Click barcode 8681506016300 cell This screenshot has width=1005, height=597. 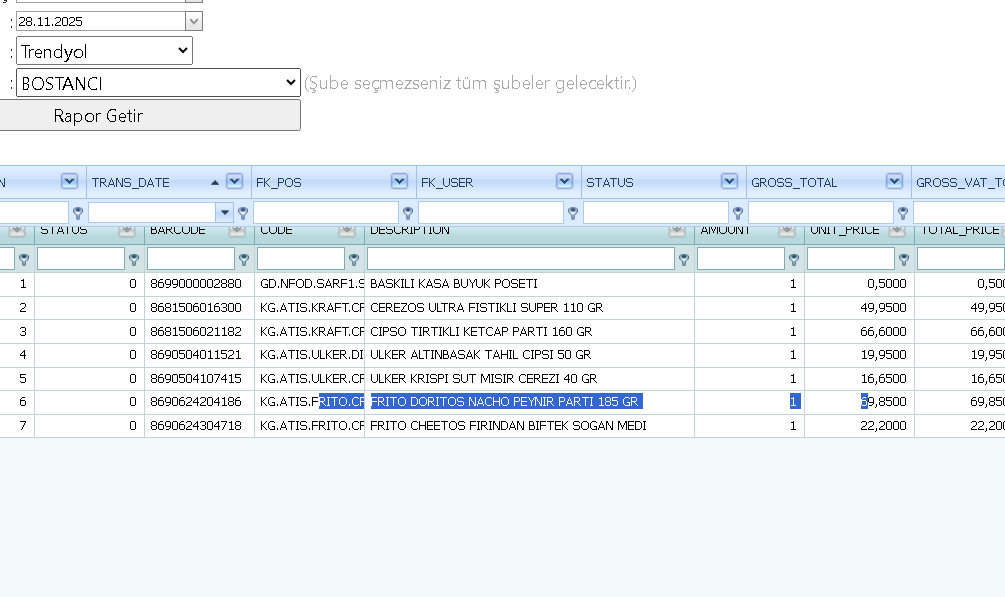pos(199,307)
